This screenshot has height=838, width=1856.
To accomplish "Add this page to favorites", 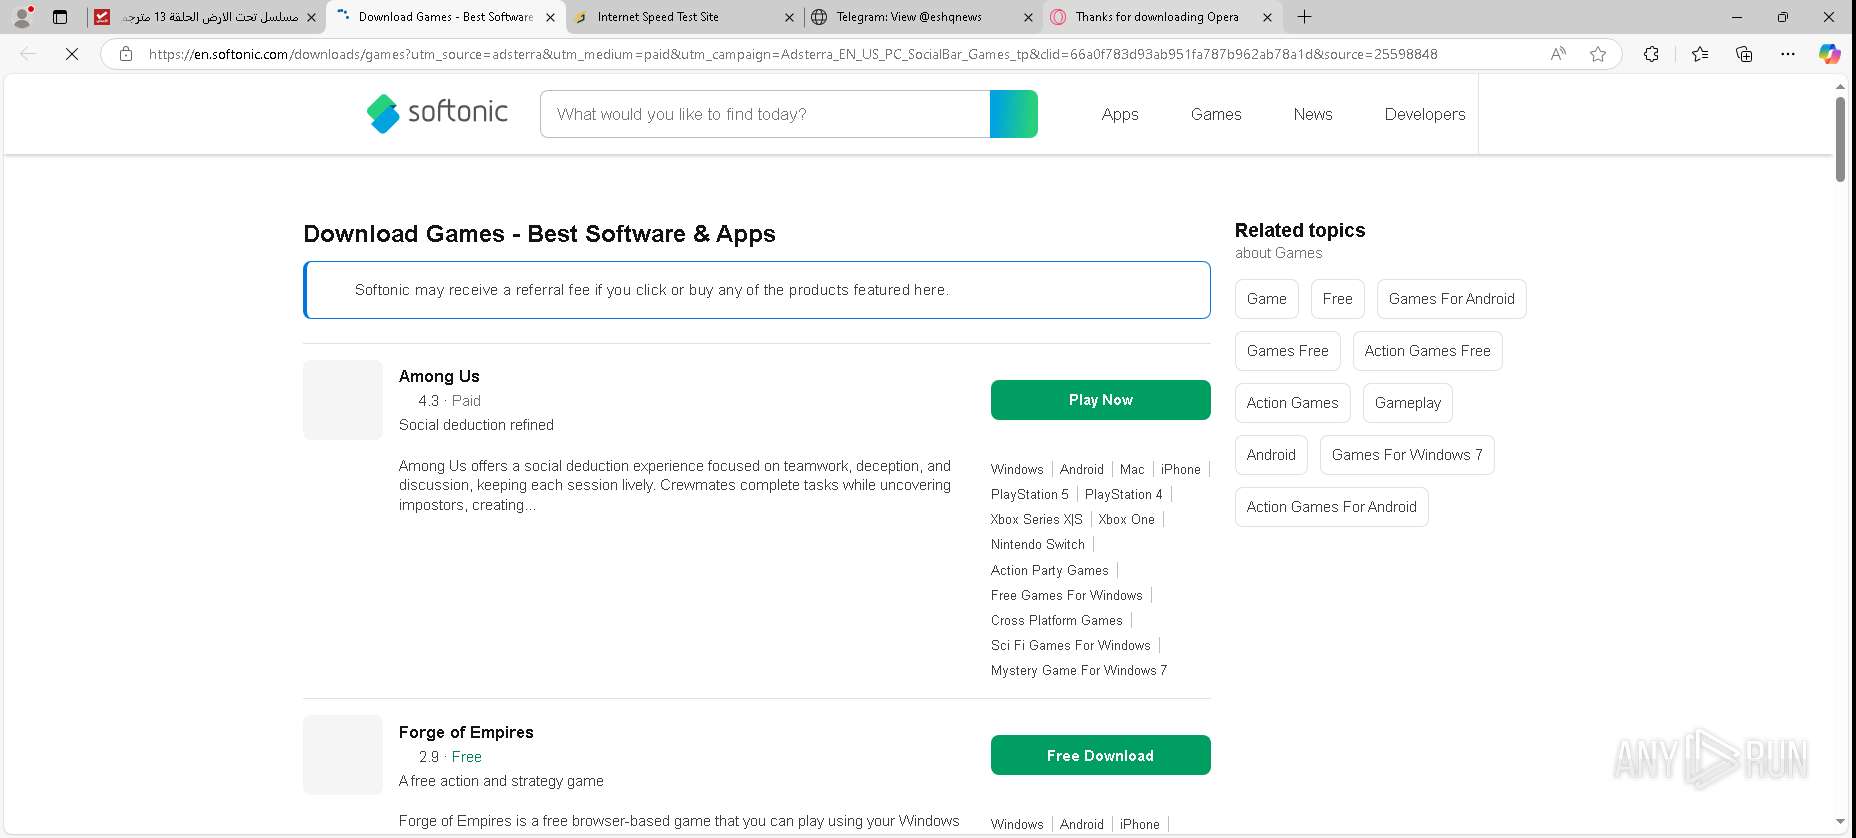I will pos(1598,54).
